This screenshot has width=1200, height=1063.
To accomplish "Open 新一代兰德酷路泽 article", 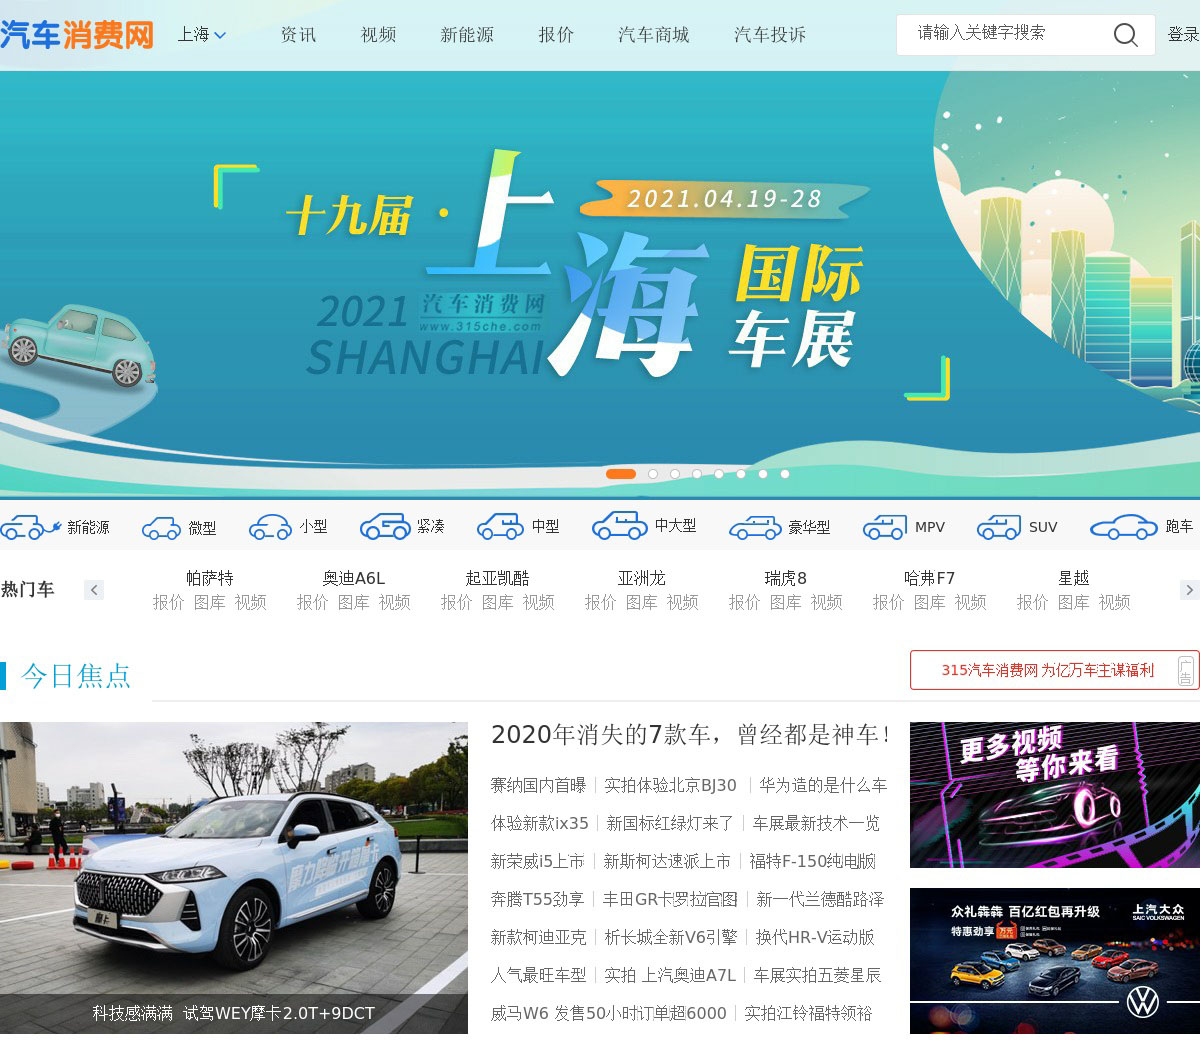I will coord(820,899).
